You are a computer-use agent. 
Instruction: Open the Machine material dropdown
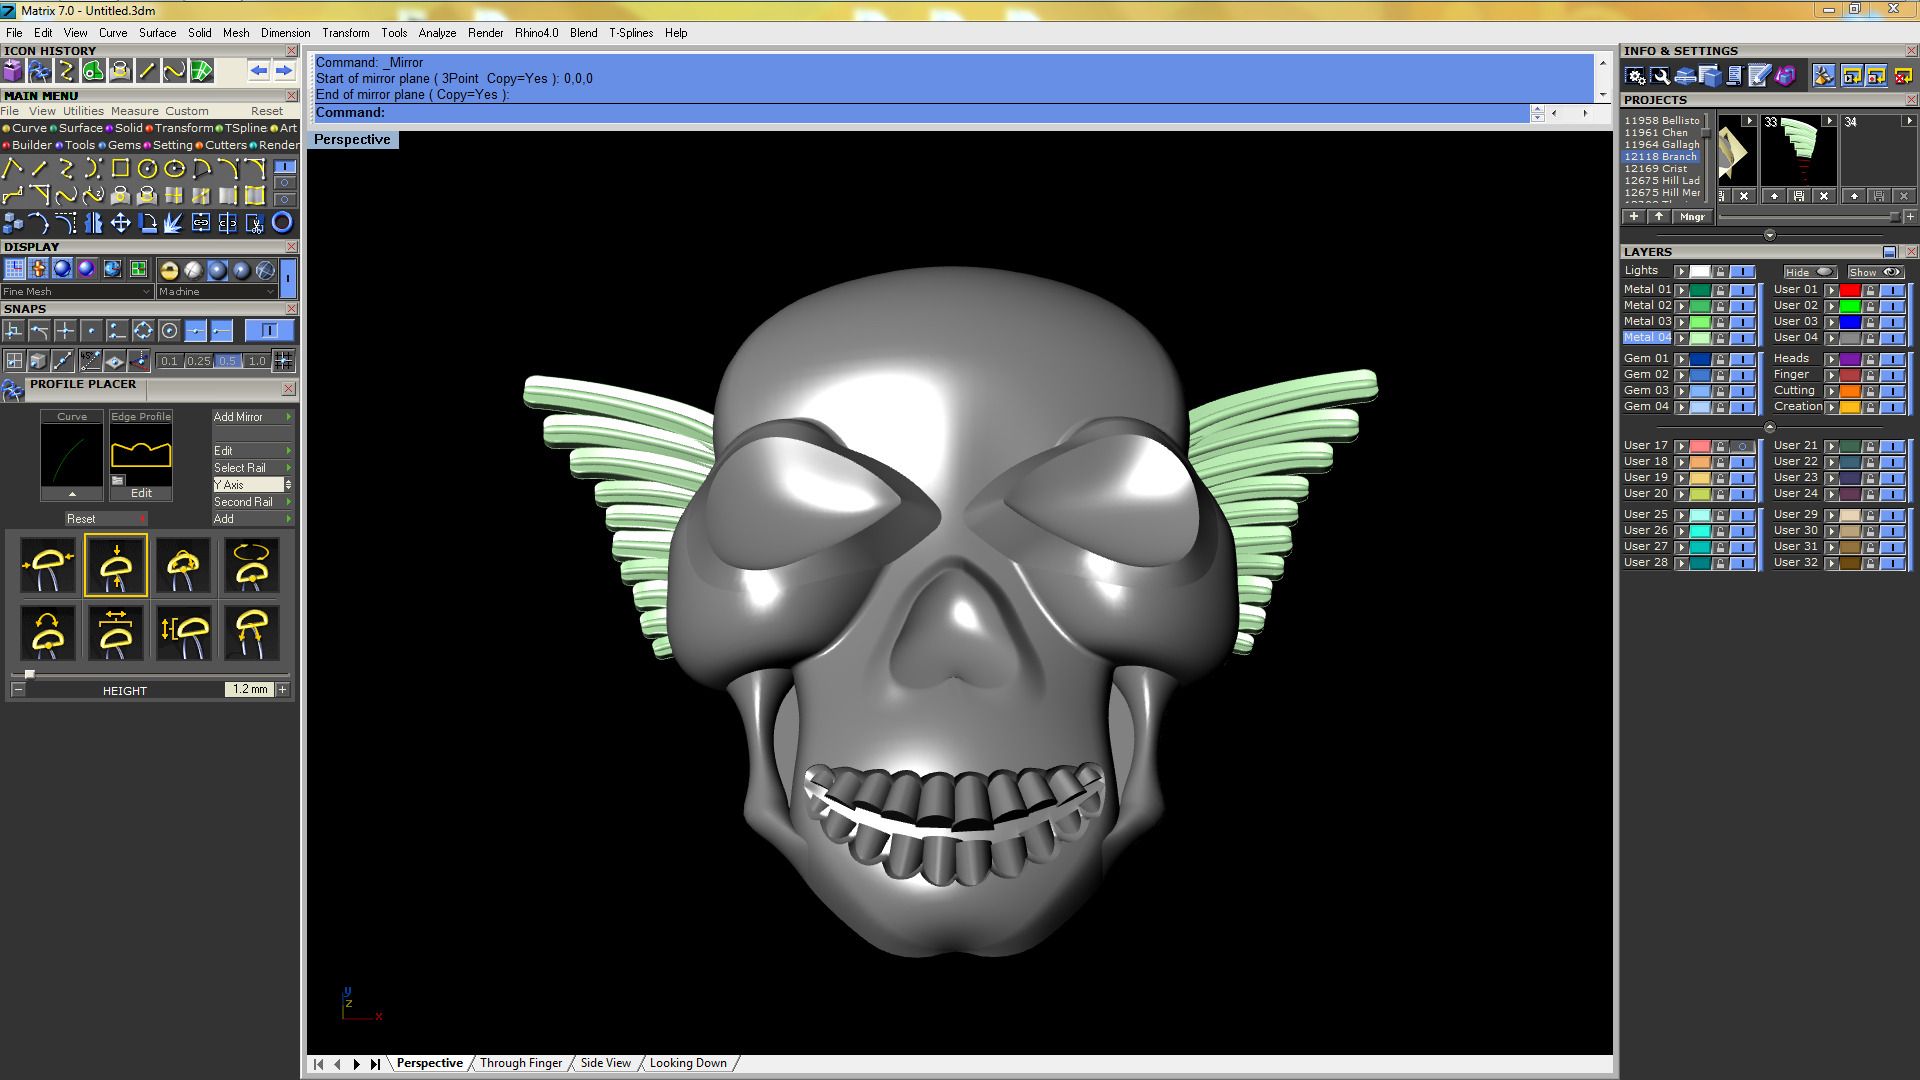(x=216, y=292)
